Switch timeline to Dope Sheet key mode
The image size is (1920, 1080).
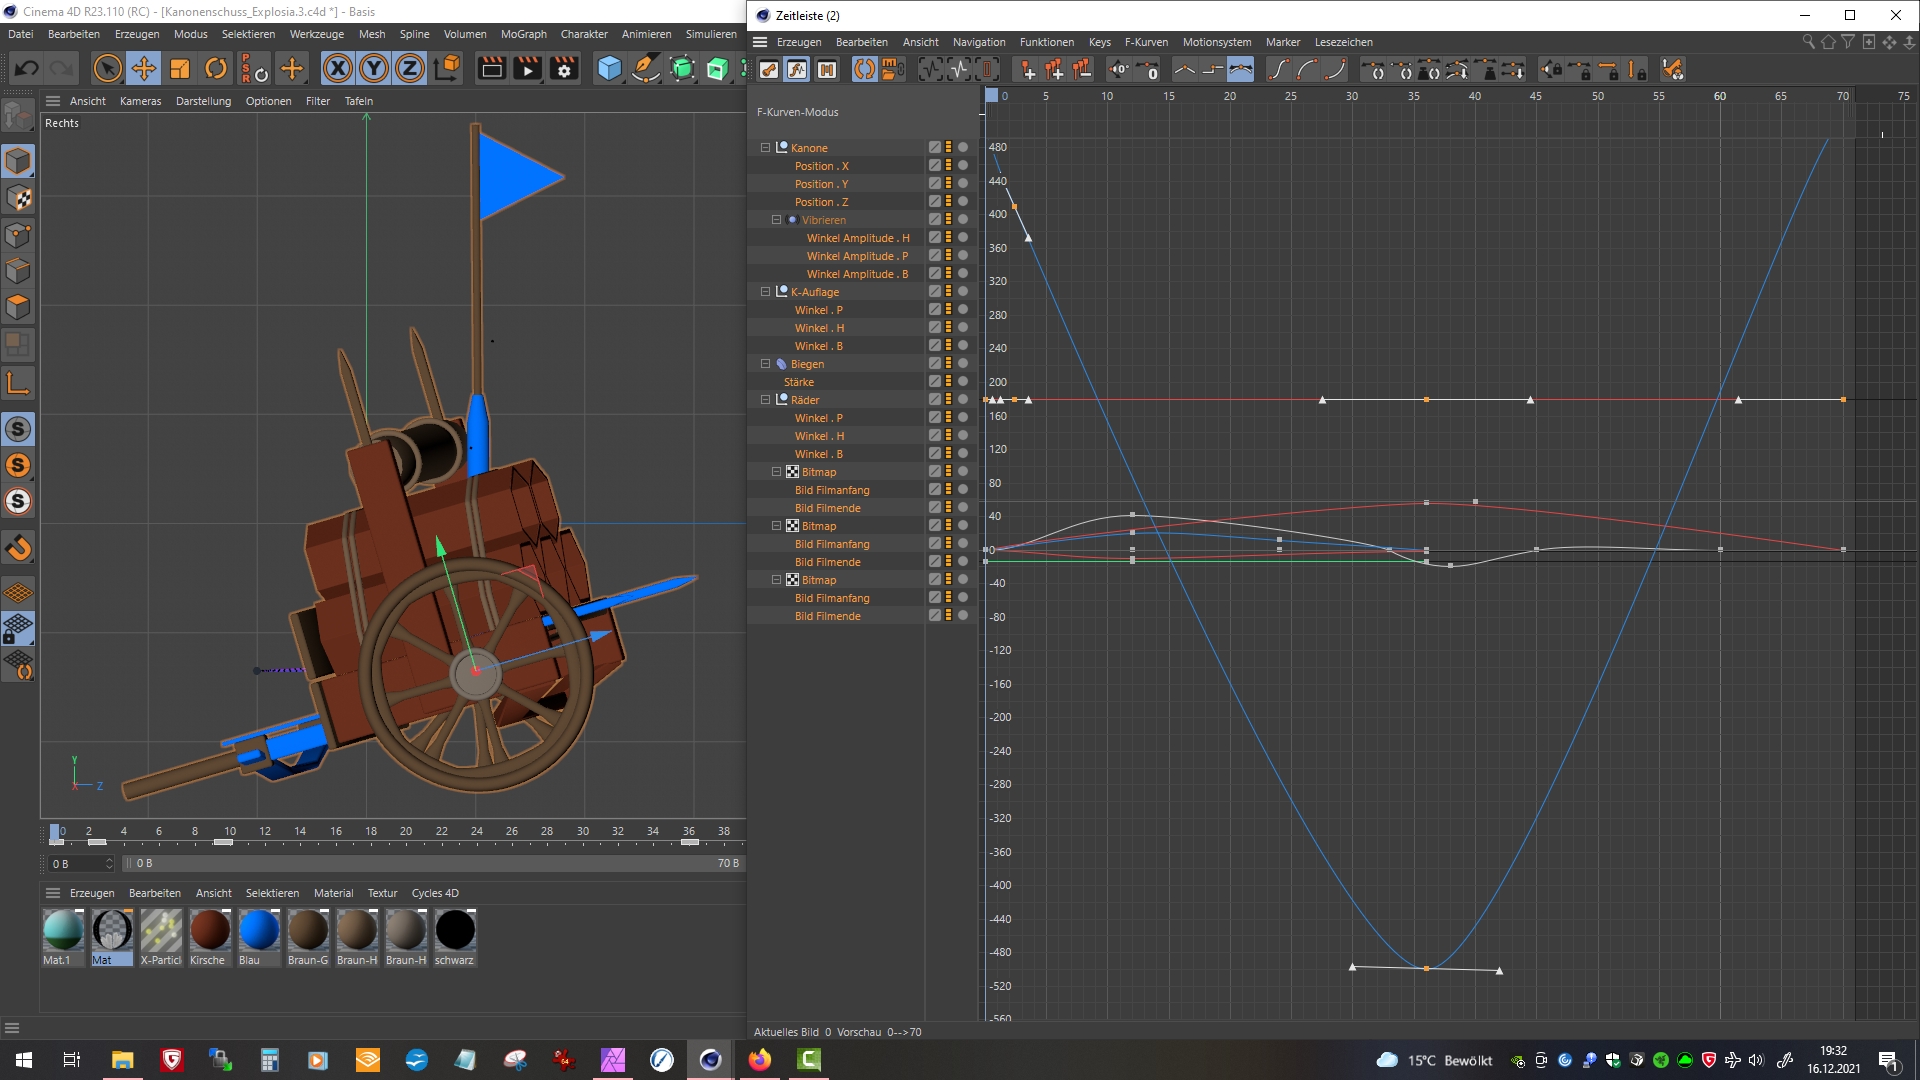pos(769,69)
